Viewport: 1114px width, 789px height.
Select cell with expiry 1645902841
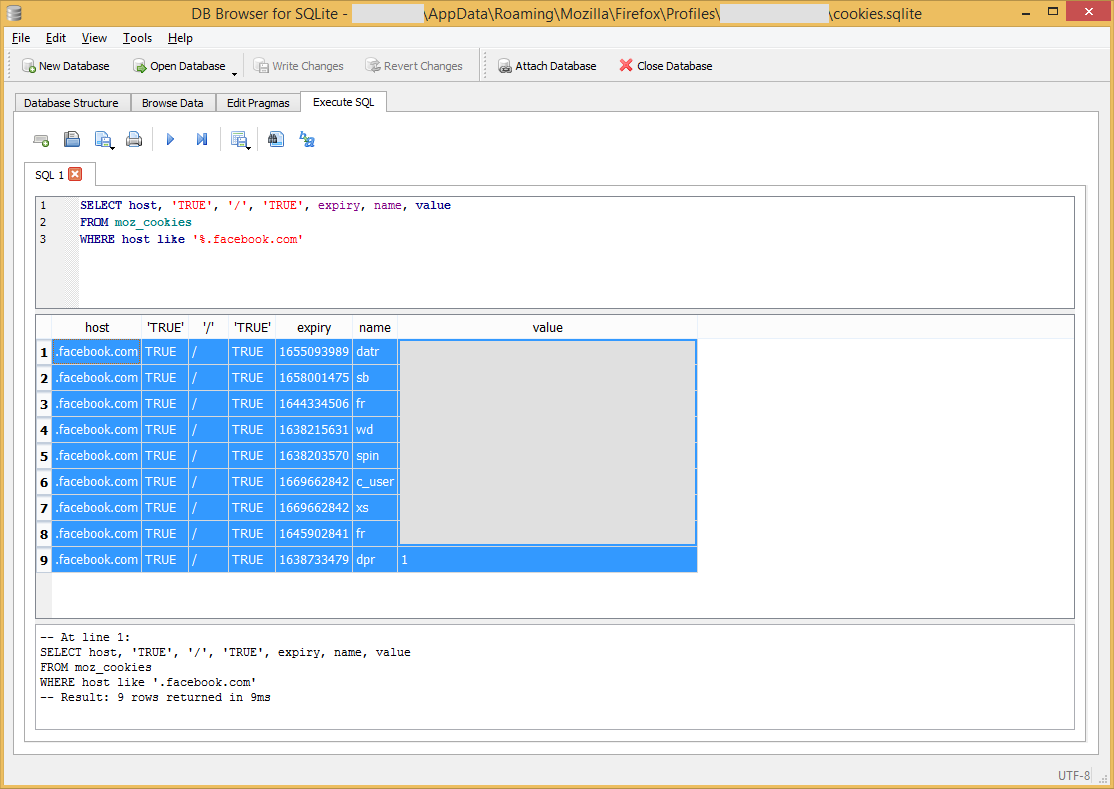click(314, 534)
